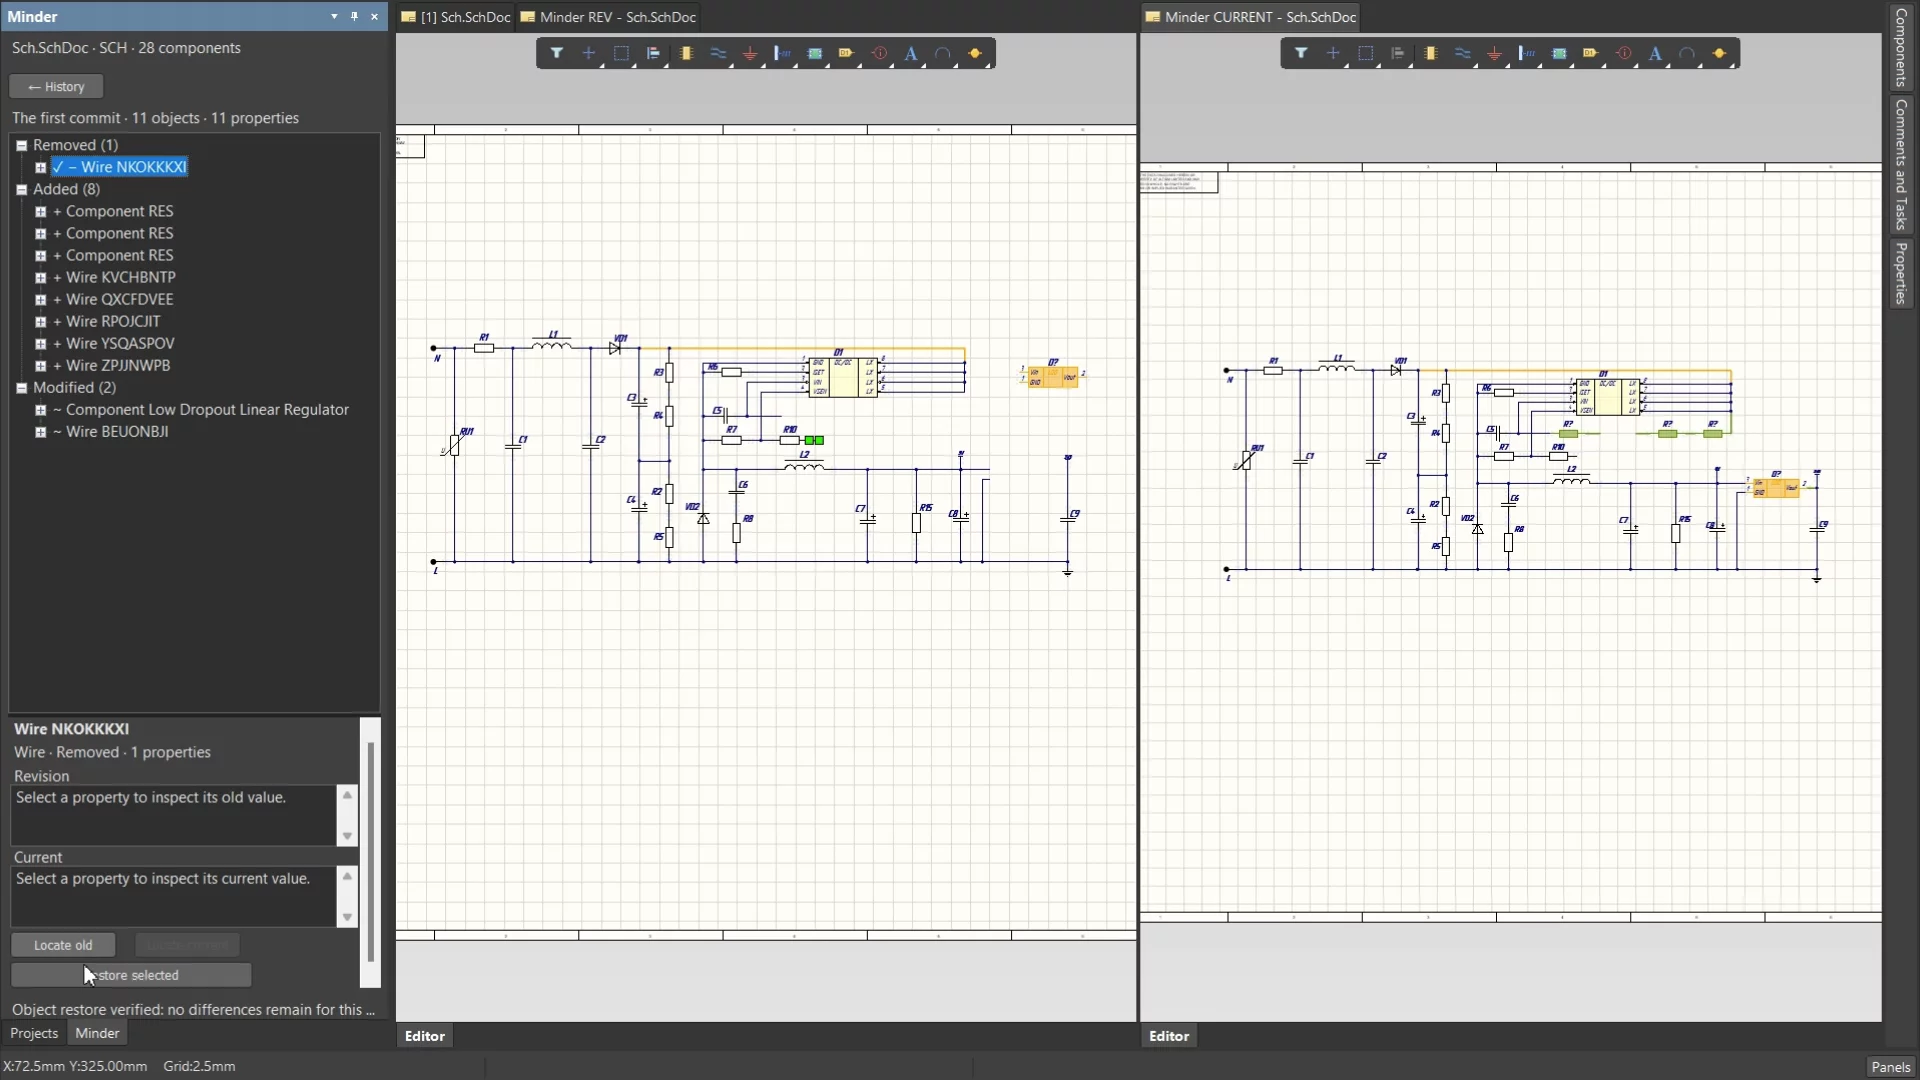Pin the Minder panel
This screenshot has width=1920, height=1080.
(354, 17)
